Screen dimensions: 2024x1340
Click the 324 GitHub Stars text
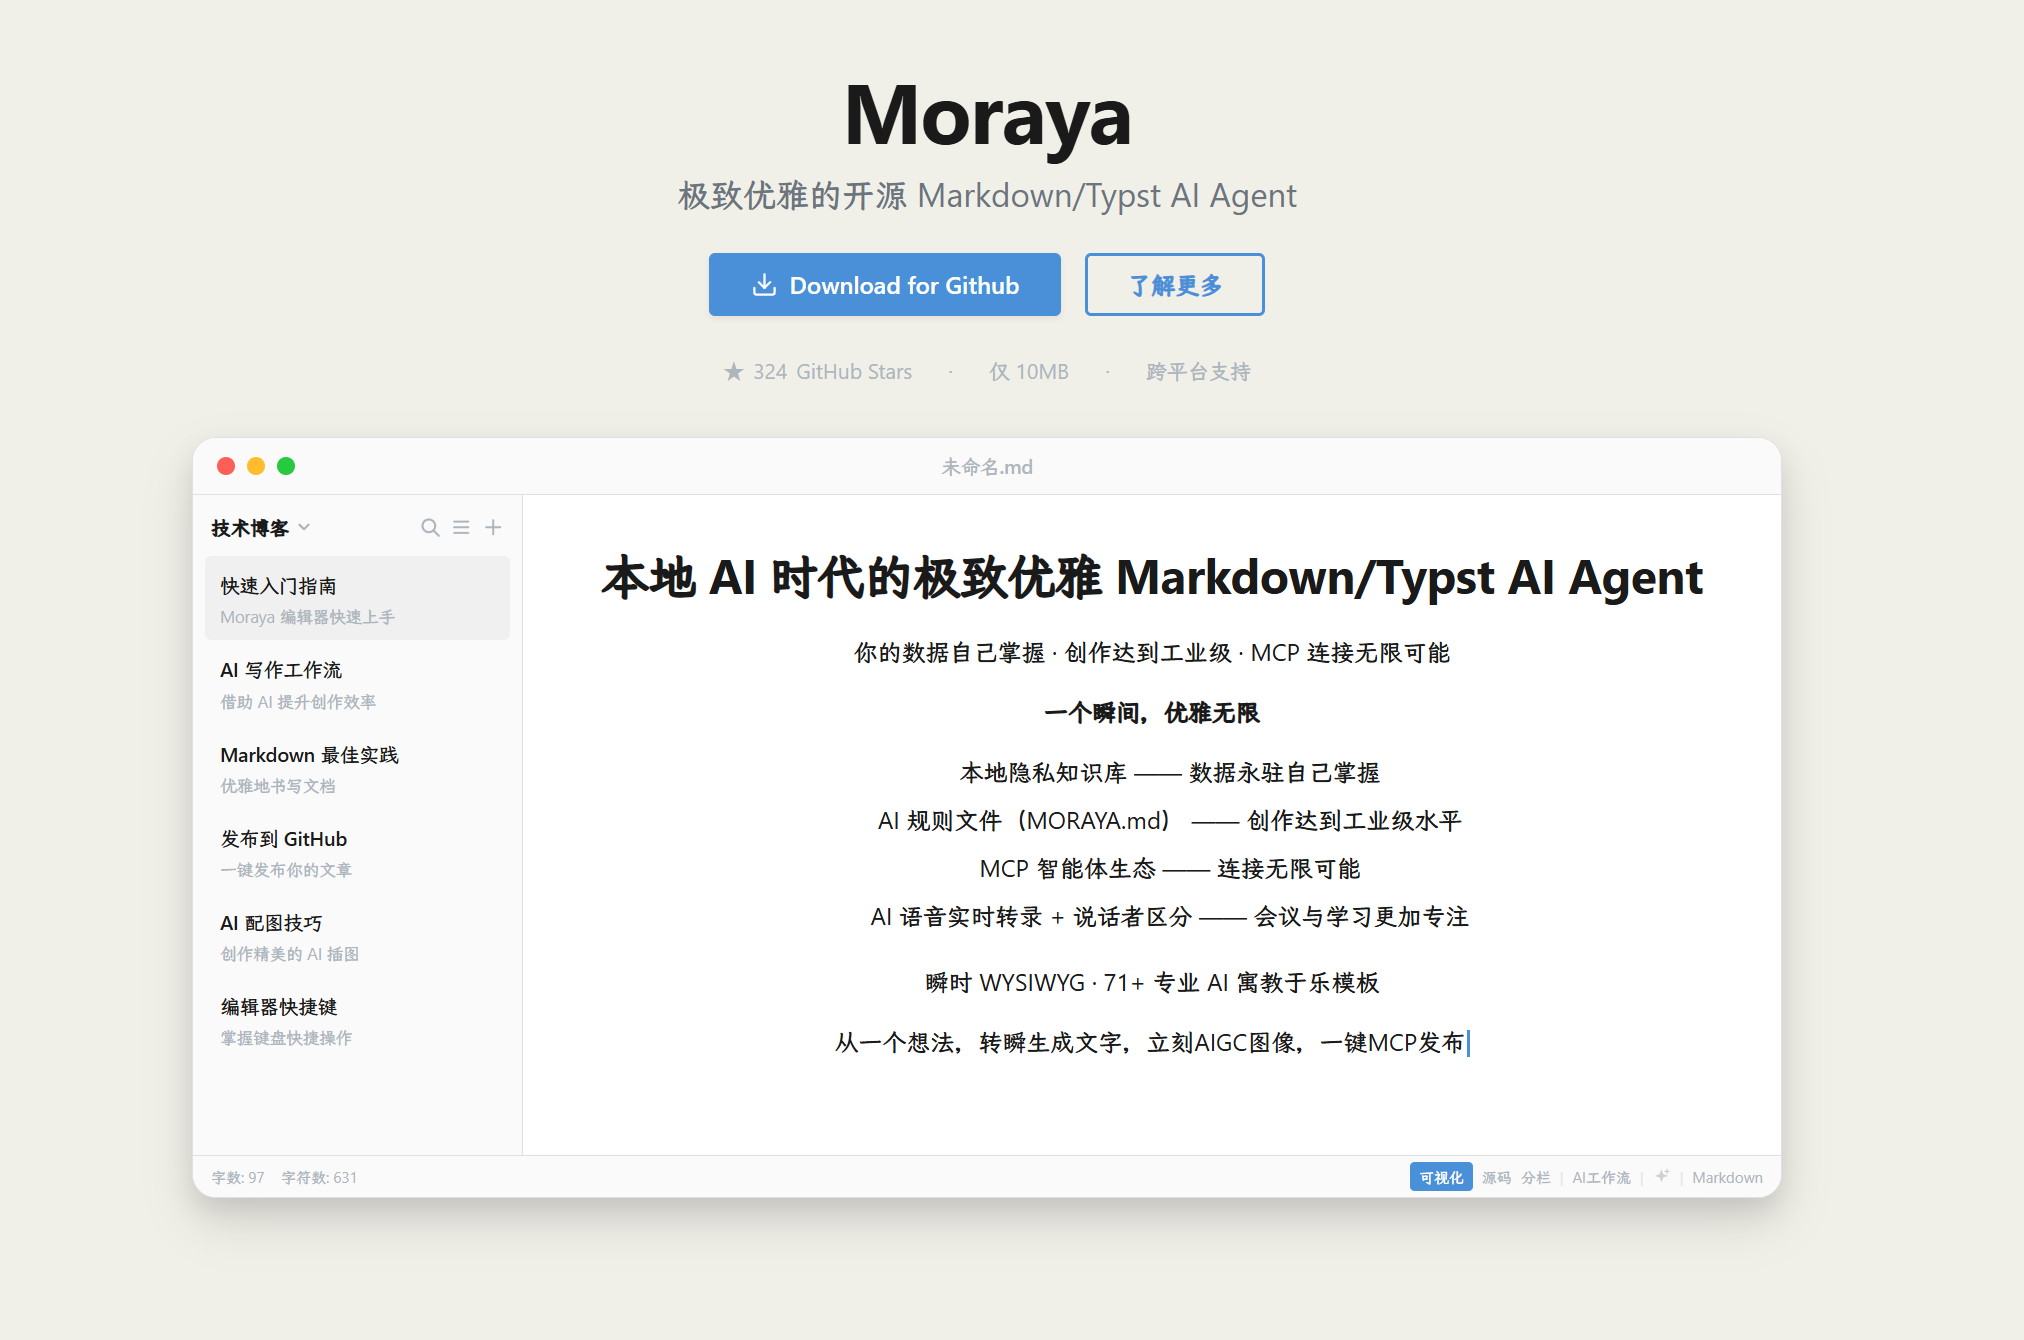pos(832,372)
